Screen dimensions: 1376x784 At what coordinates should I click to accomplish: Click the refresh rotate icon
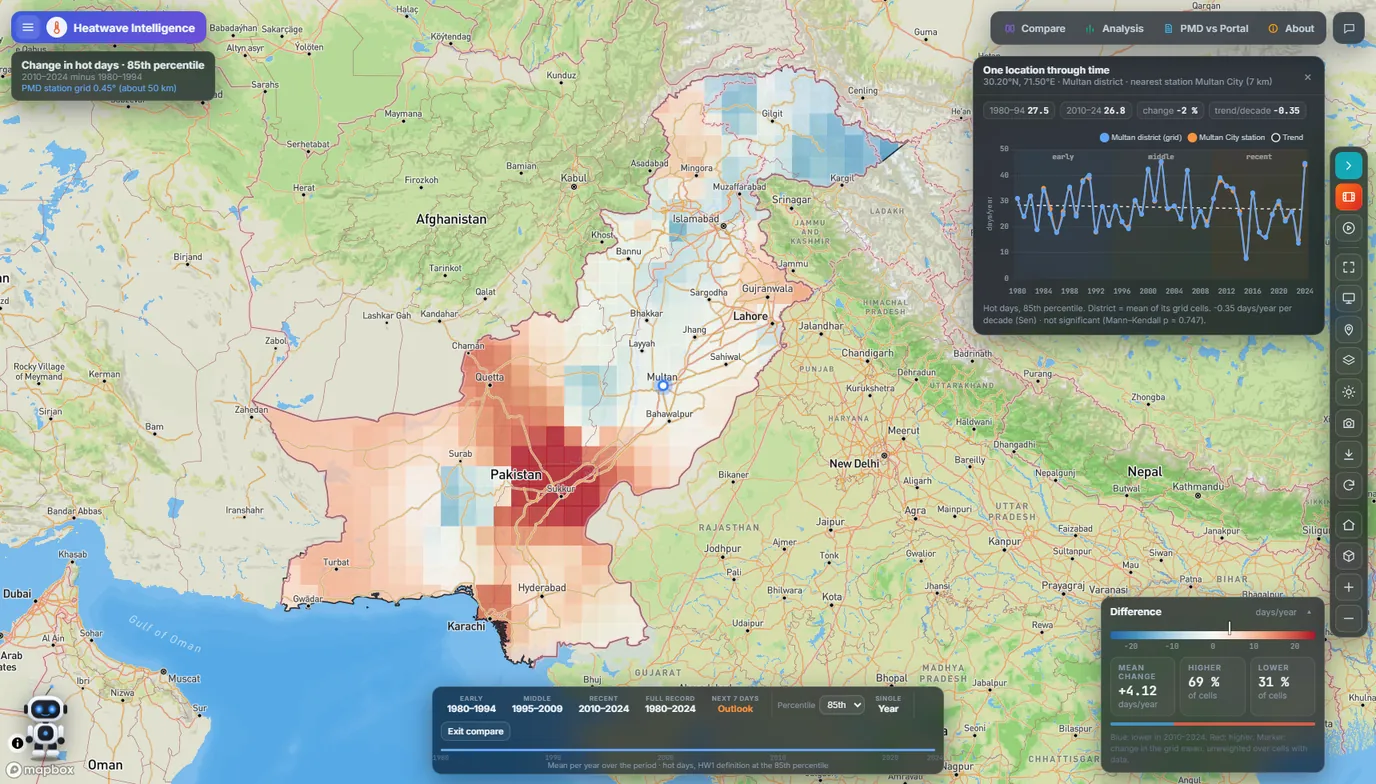point(1349,485)
